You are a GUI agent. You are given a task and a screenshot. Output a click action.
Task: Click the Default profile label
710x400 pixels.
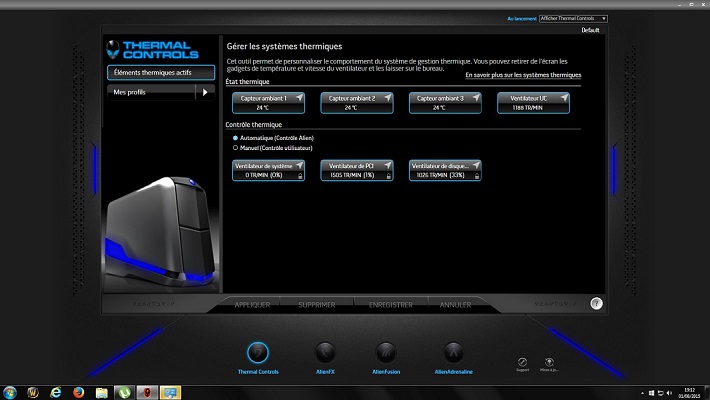(590, 30)
